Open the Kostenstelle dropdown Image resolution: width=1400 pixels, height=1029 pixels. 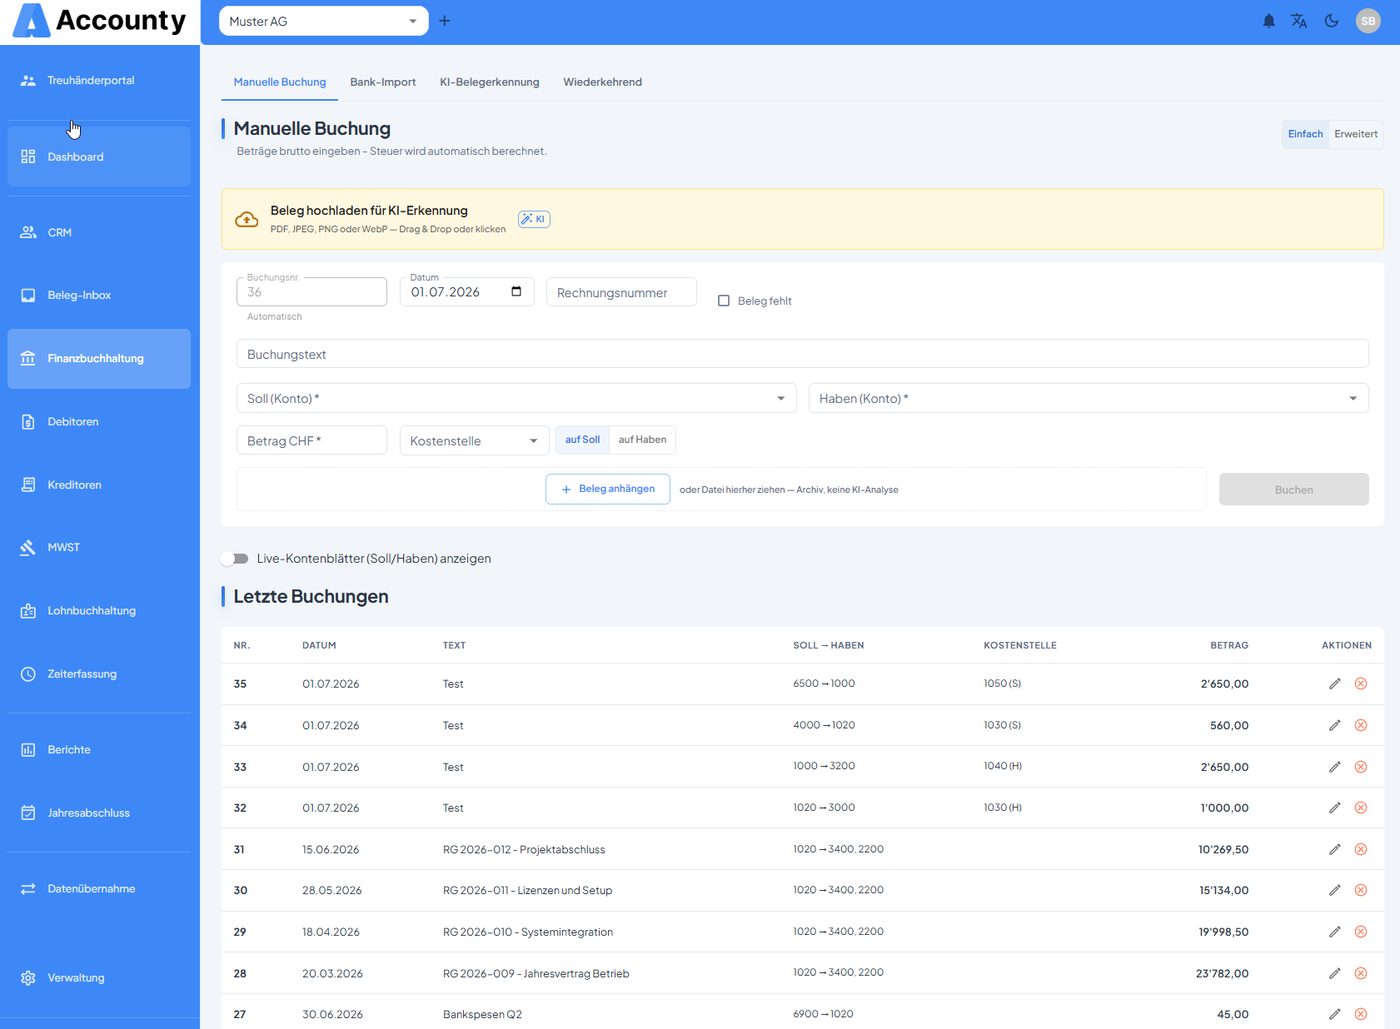coord(474,441)
